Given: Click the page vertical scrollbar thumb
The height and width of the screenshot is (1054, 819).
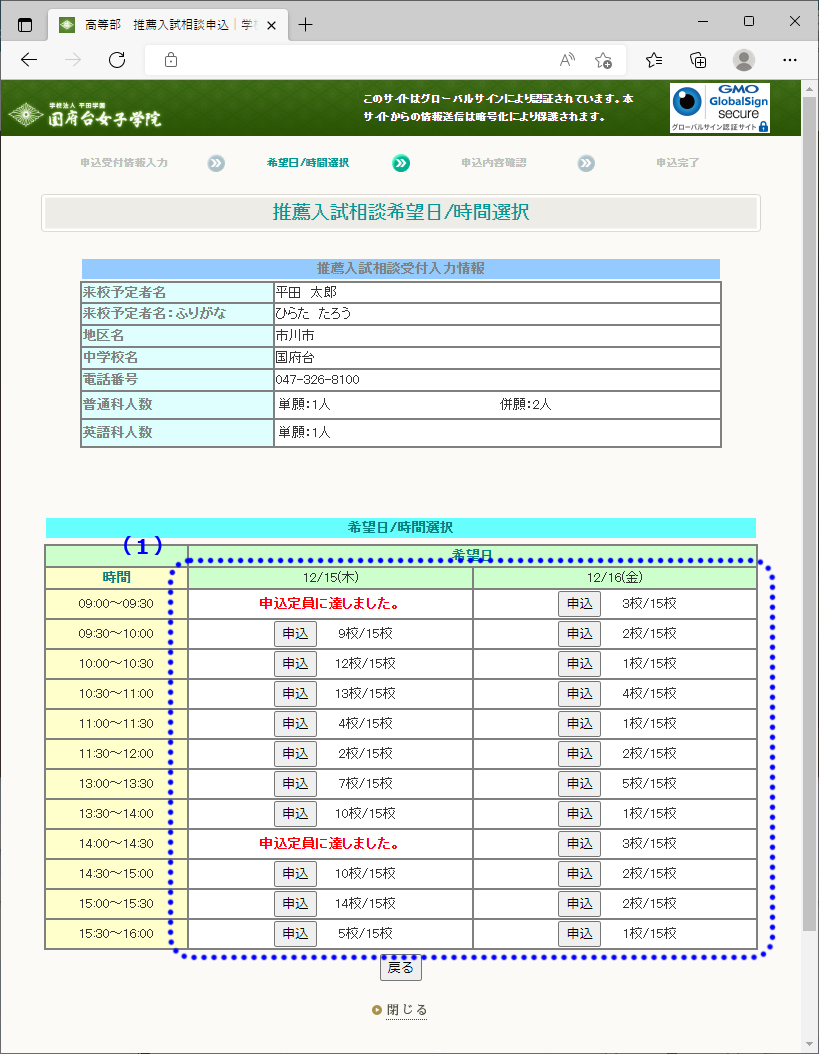Looking at the screenshot, I should coord(810,514).
